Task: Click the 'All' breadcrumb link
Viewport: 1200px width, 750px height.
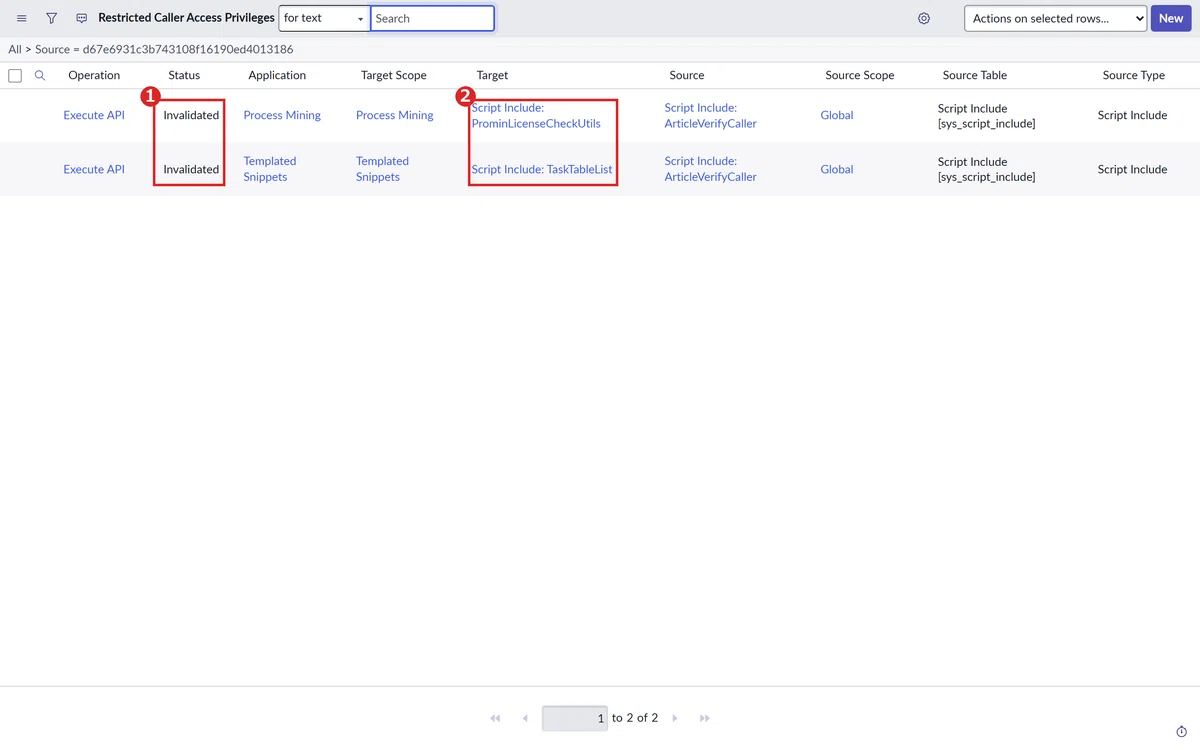Action: (15, 49)
